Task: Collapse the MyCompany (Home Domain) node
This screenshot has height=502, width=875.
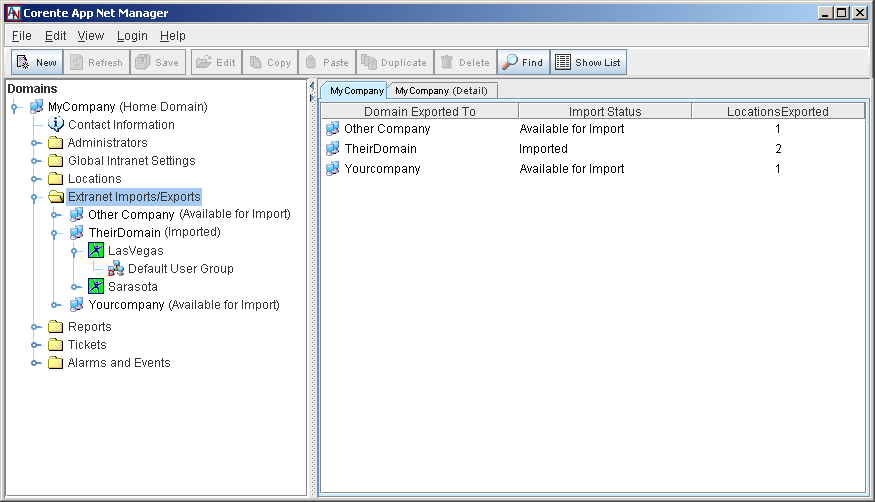Action: coord(15,107)
